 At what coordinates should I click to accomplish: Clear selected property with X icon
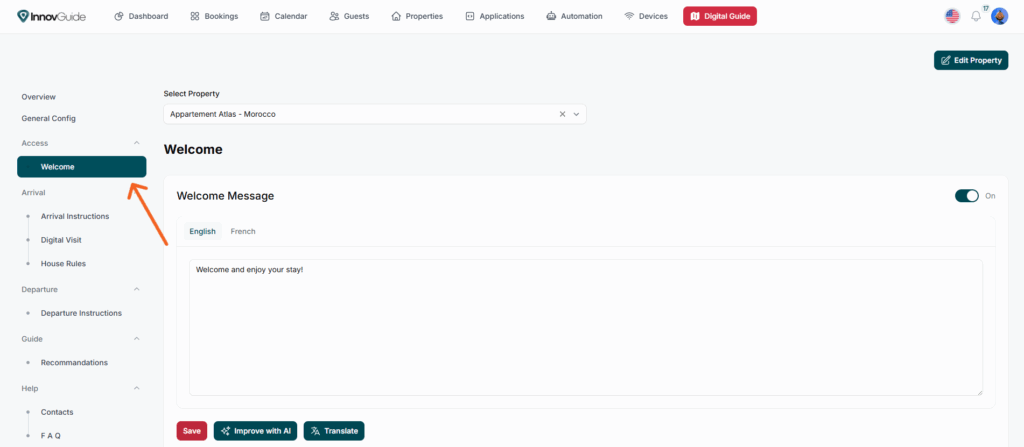[562, 114]
